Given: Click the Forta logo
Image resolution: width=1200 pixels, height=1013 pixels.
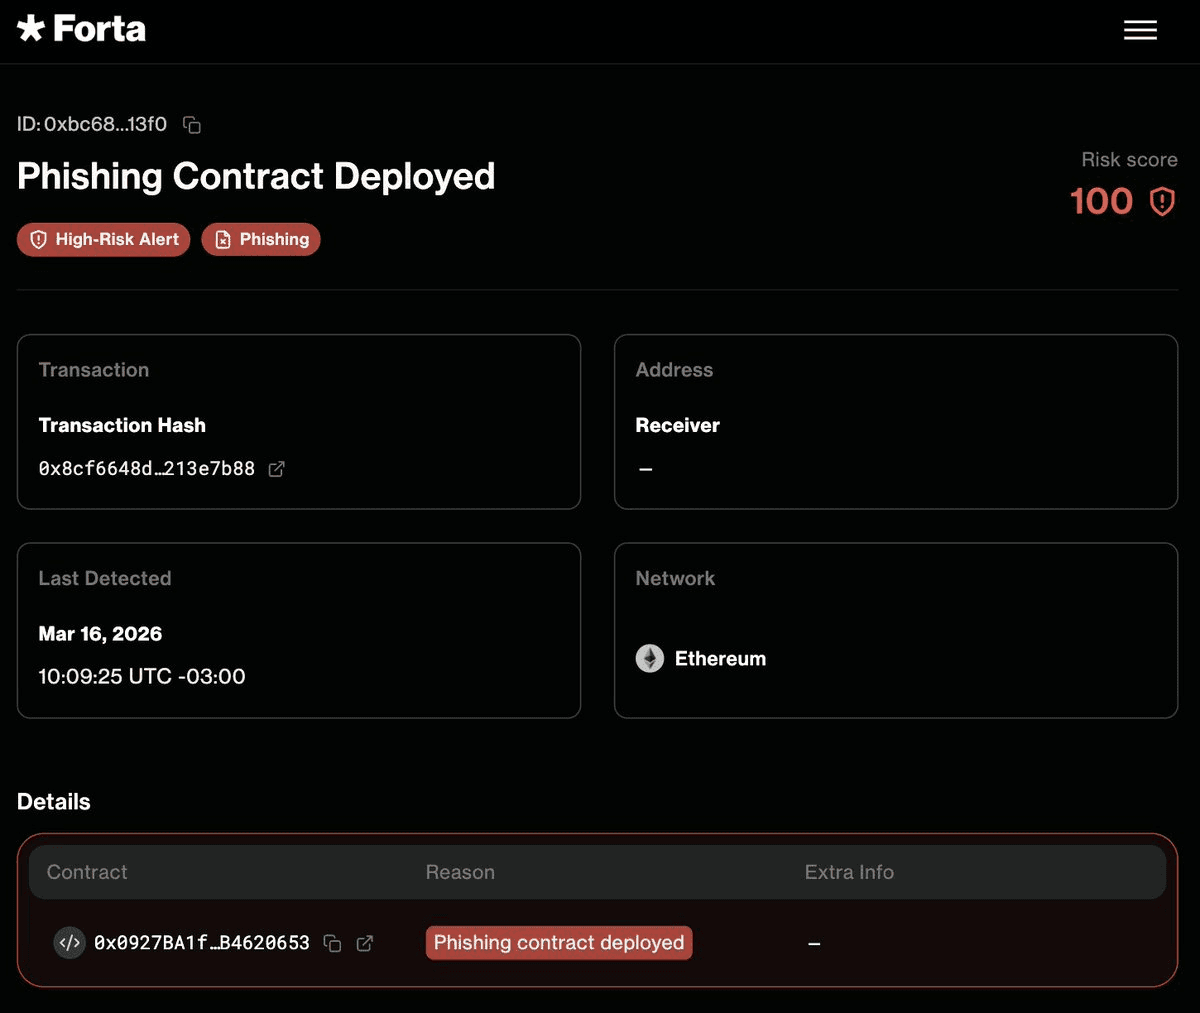Looking at the screenshot, I should pos(82,29).
